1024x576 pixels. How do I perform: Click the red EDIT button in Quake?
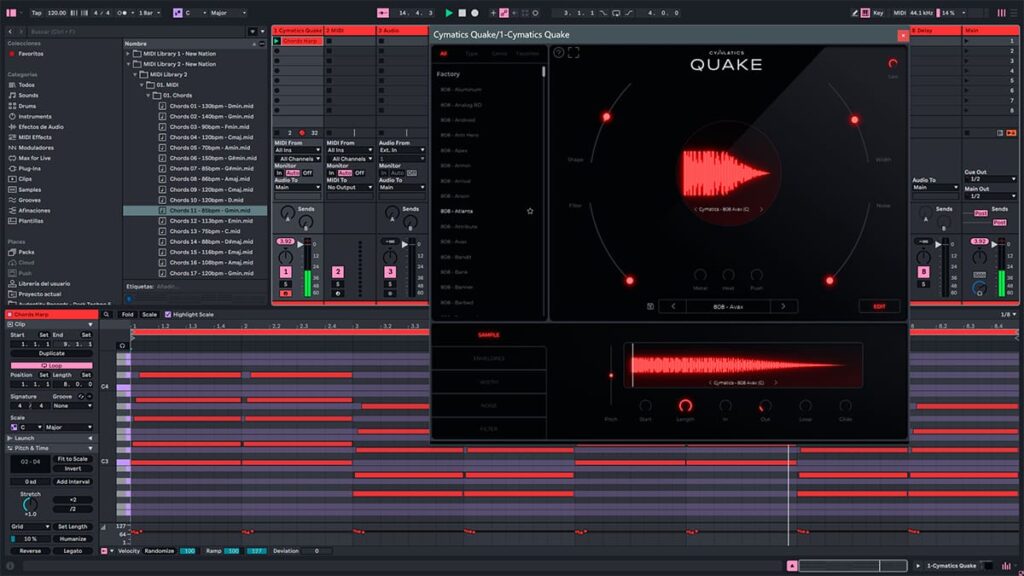coord(879,306)
